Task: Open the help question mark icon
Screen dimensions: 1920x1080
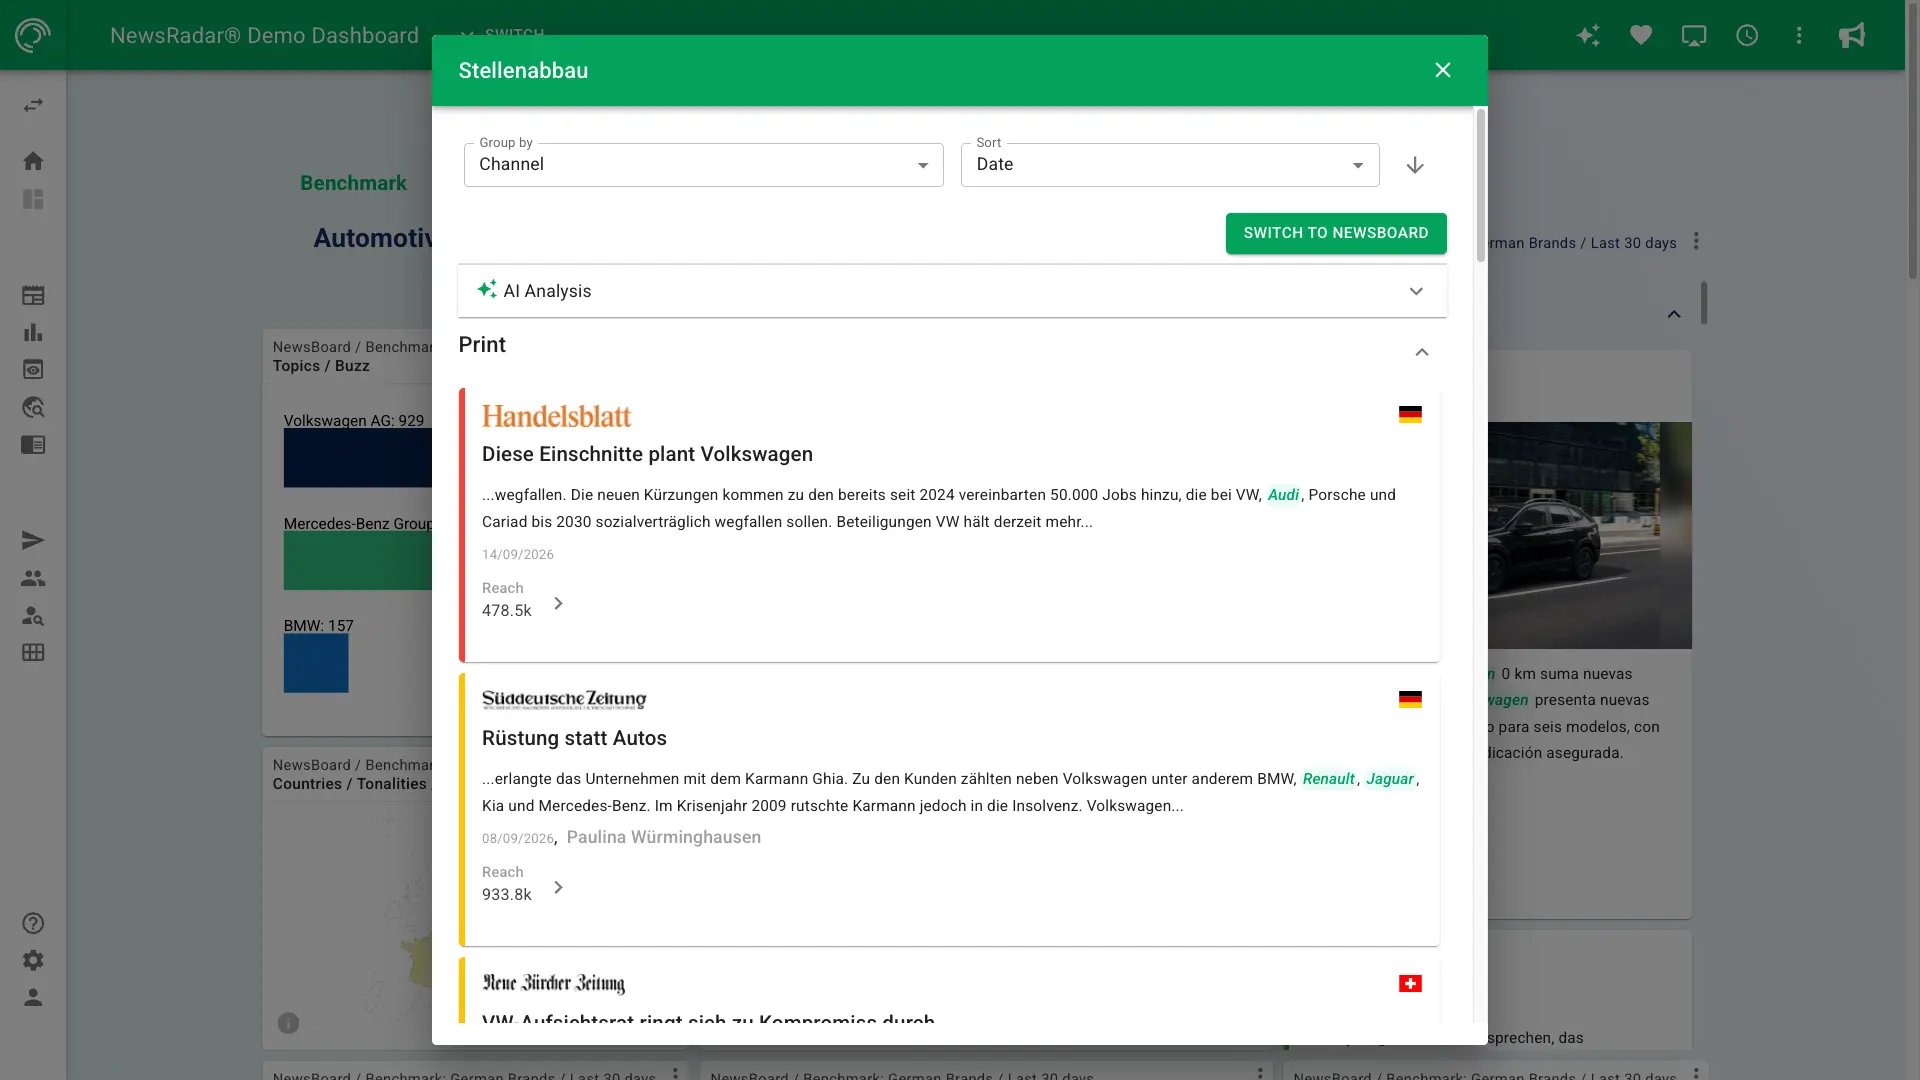Action: [x=33, y=923]
